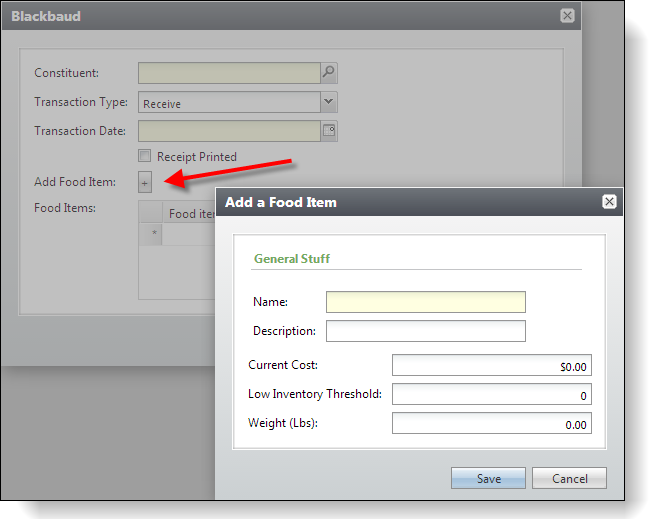The width and height of the screenshot is (649, 519).
Task: Focus the Transaction Date text field
Action: point(229,131)
